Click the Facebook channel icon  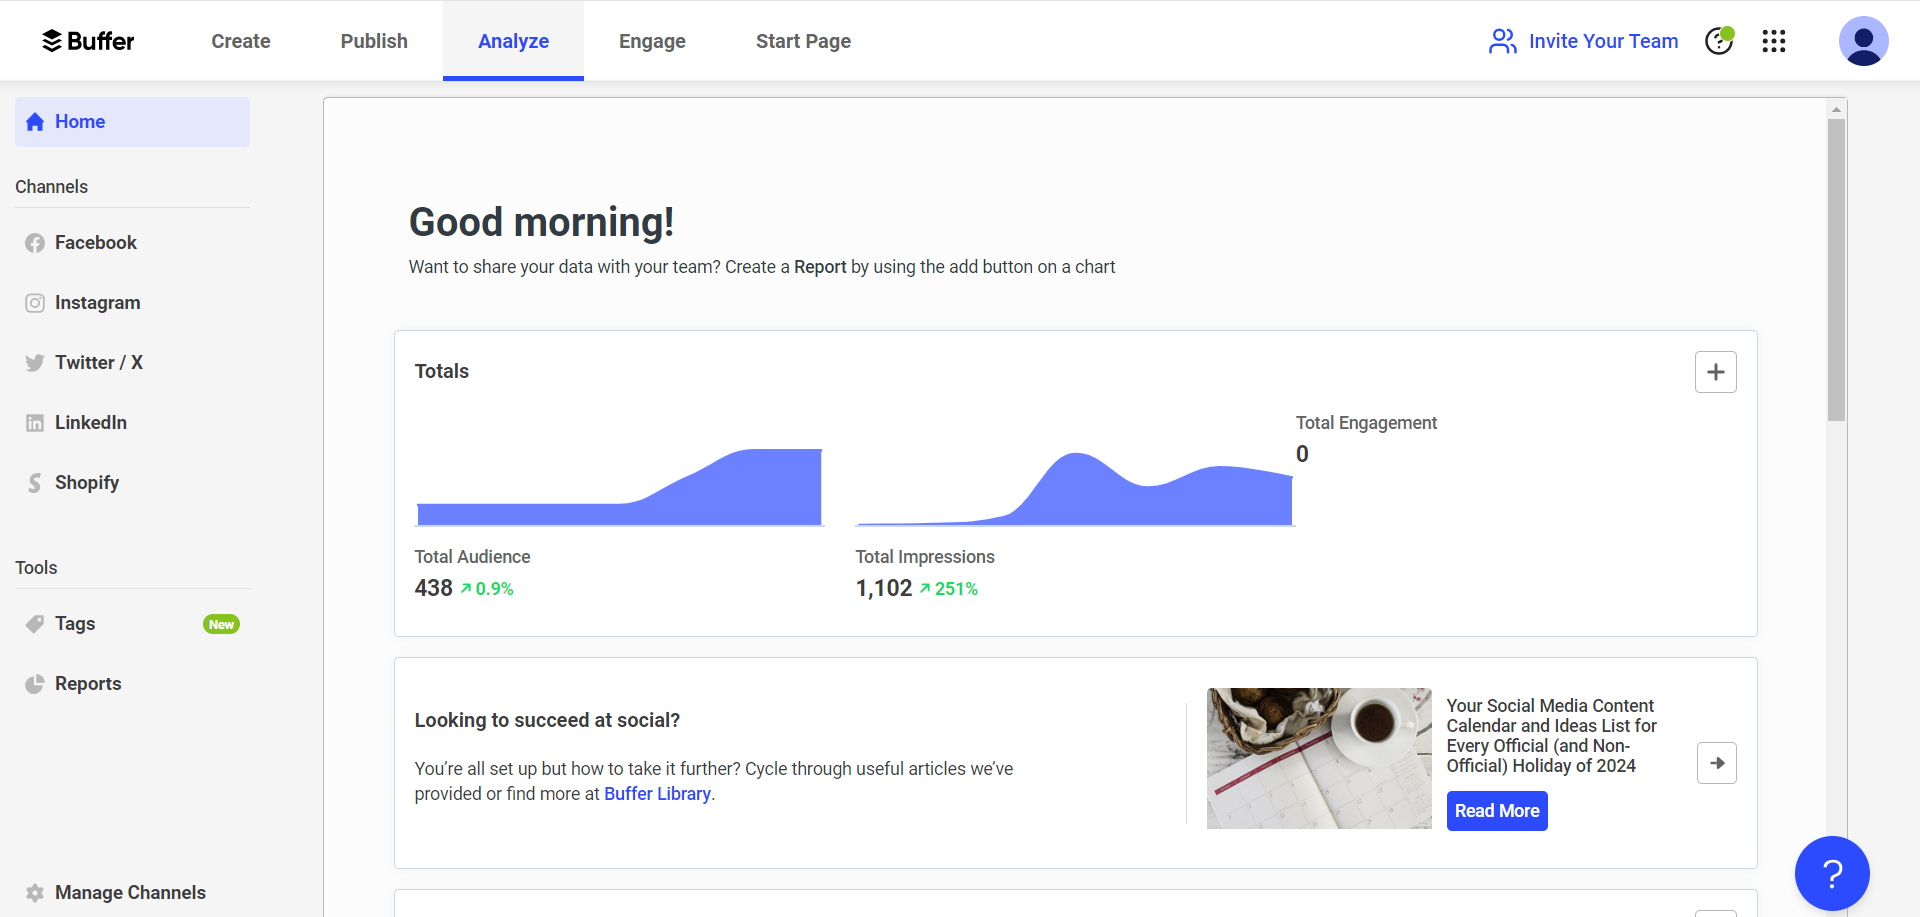pyautogui.click(x=35, y=243)
